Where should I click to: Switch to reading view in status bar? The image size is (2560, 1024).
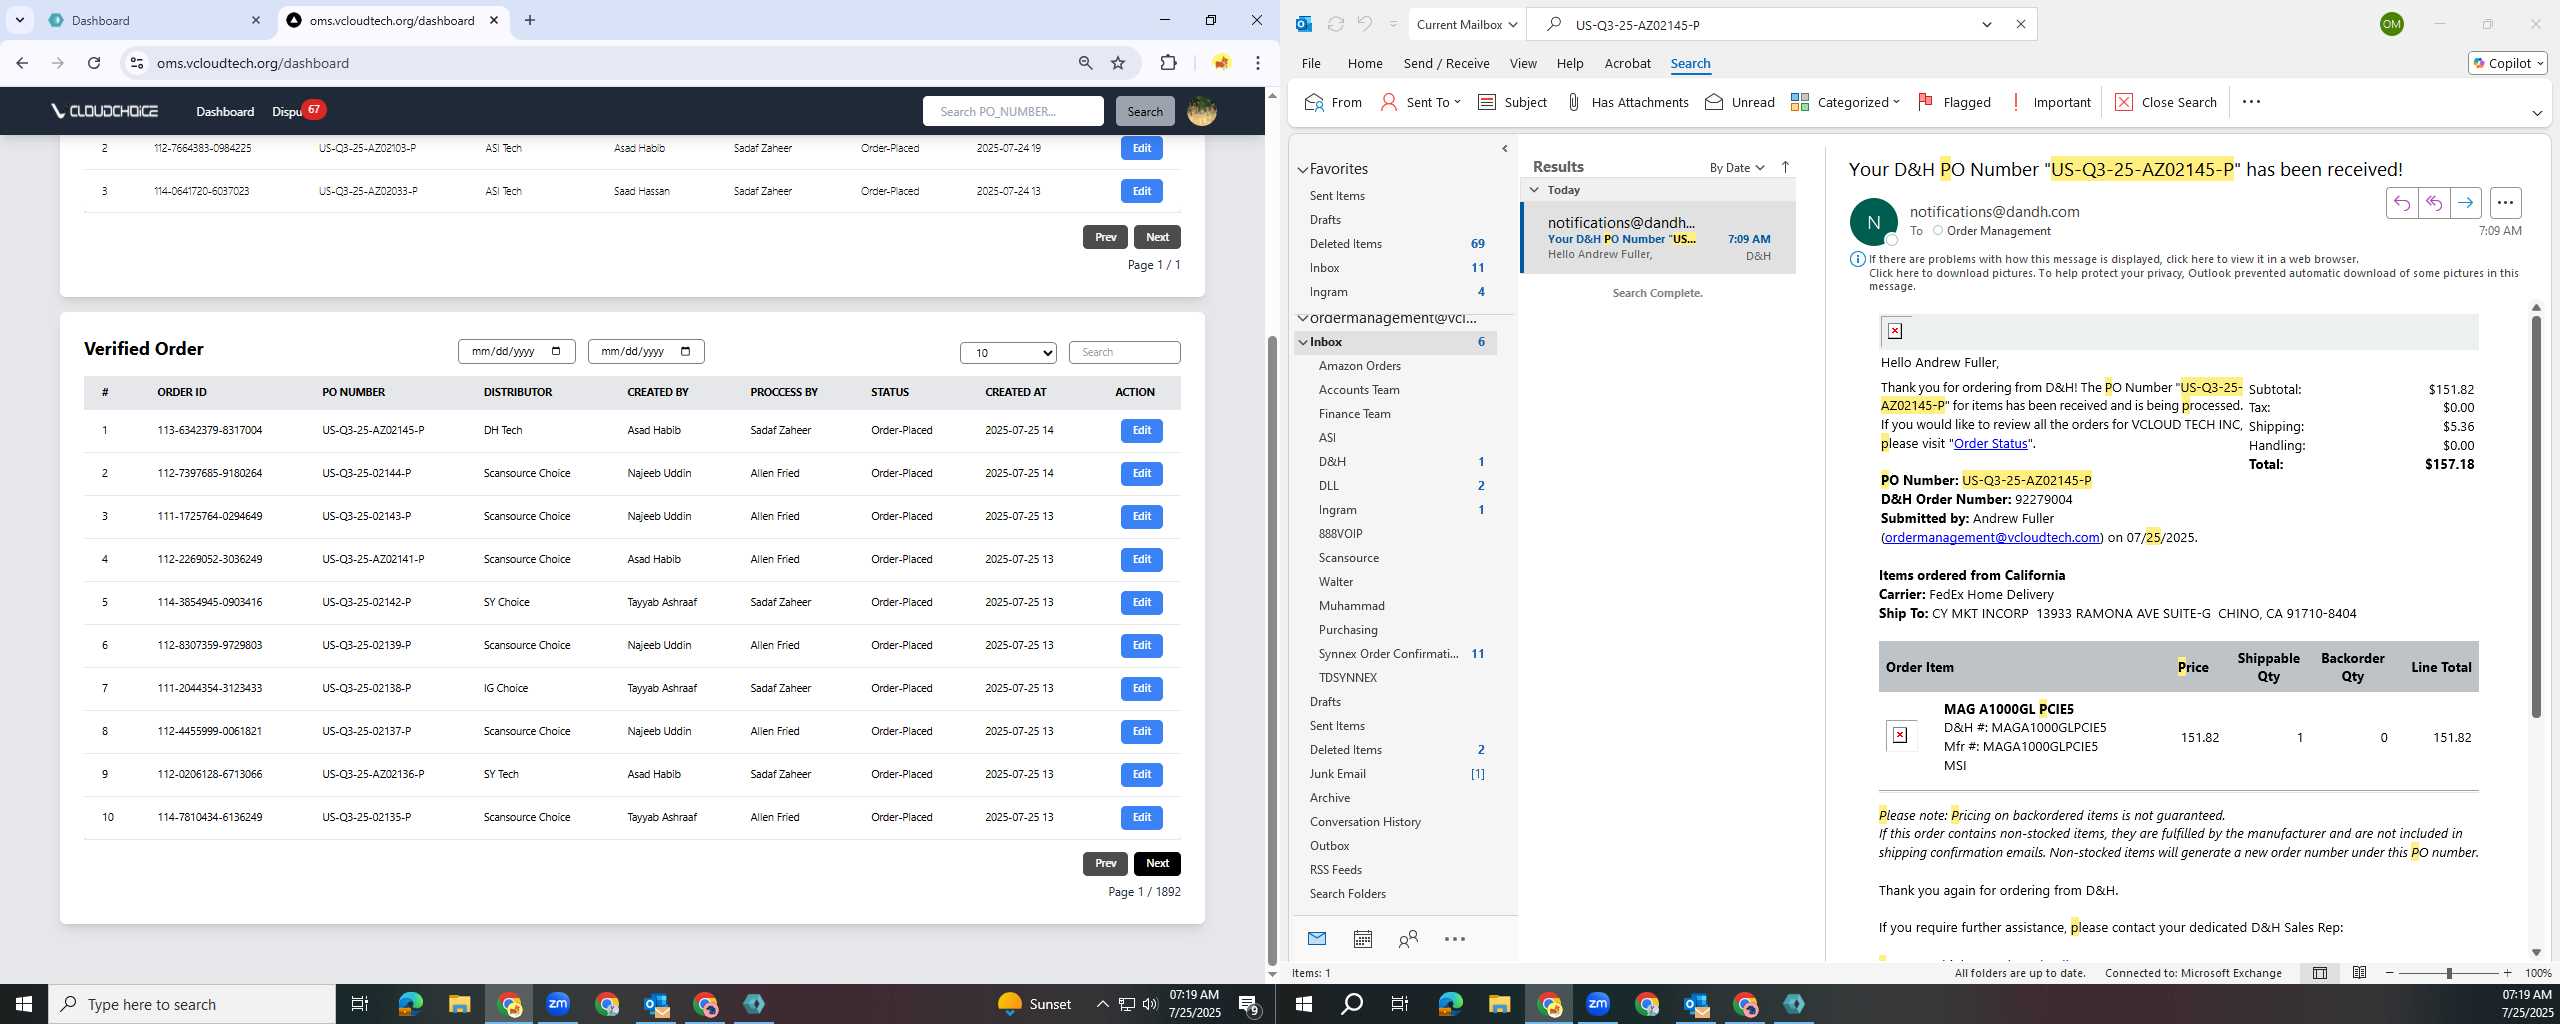pos(2359,973)
